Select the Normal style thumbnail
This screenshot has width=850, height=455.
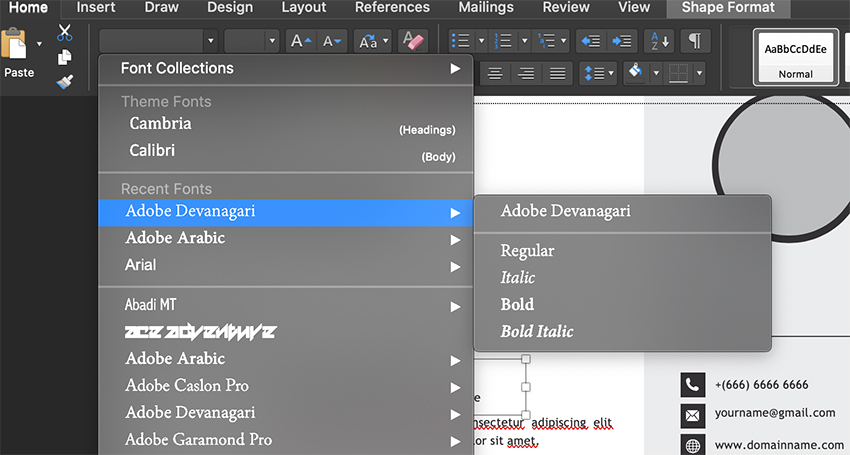[795, 57]
